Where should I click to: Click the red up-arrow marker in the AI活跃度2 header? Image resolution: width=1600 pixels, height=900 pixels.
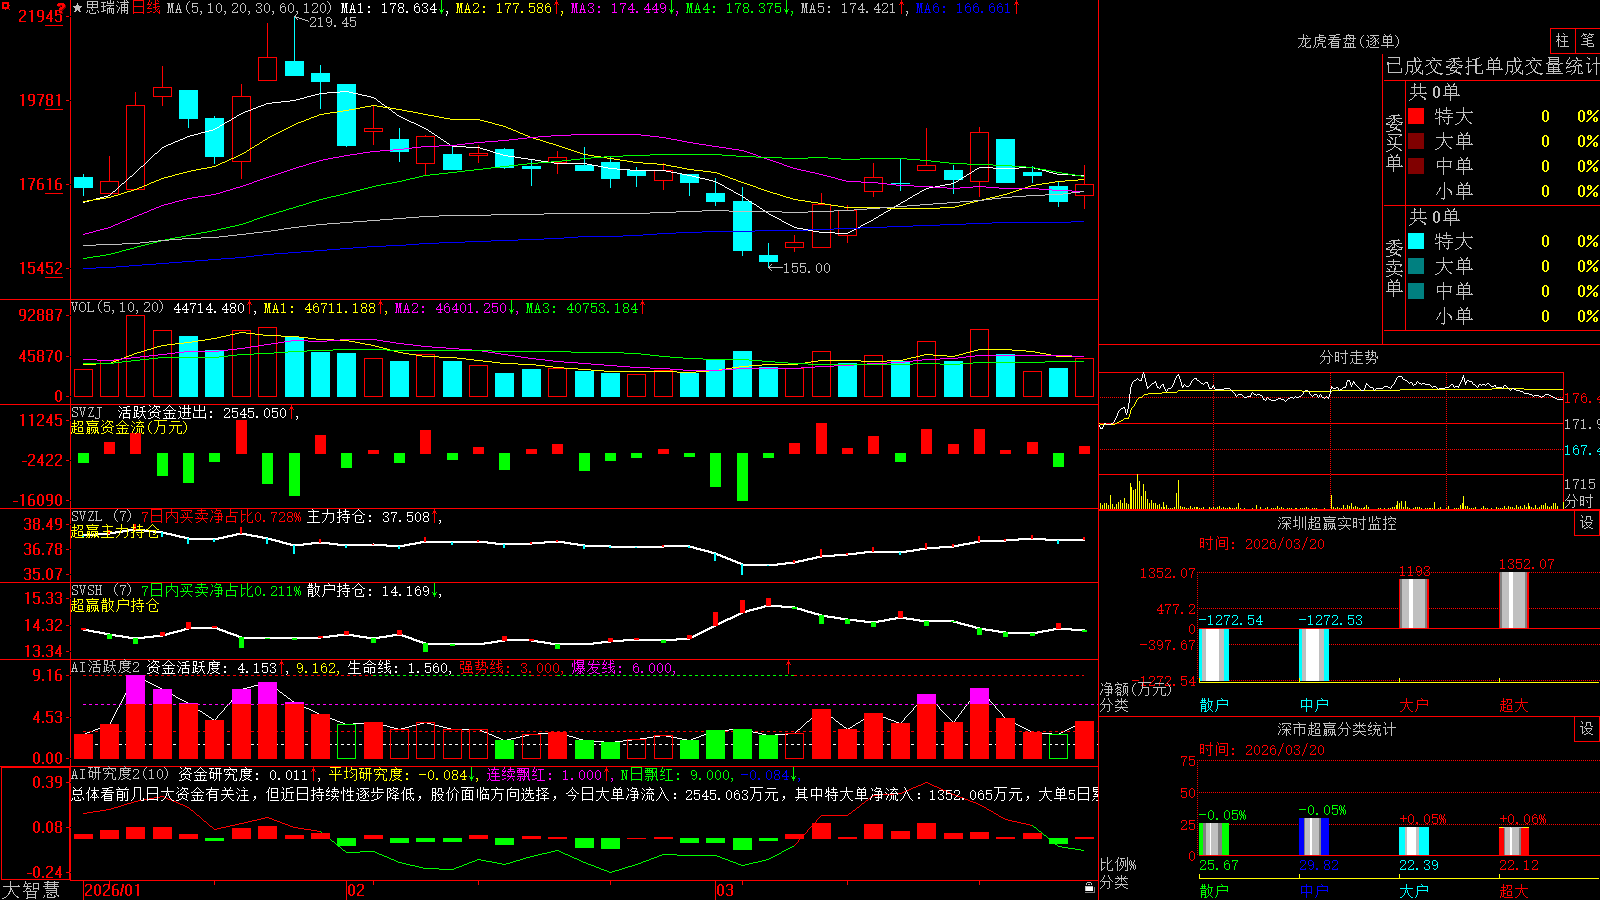pos(788,666)
